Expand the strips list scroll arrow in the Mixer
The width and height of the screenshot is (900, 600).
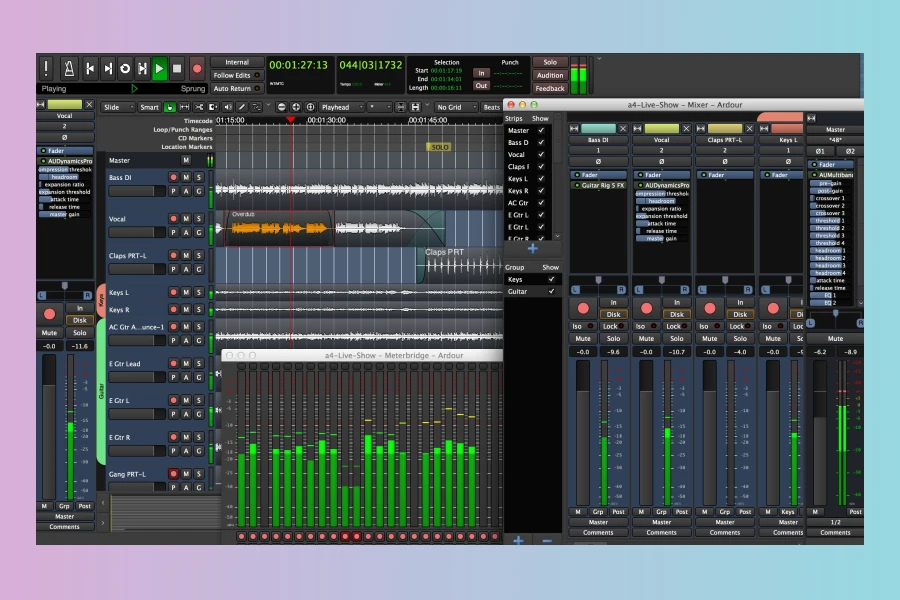tap(557, 237)
